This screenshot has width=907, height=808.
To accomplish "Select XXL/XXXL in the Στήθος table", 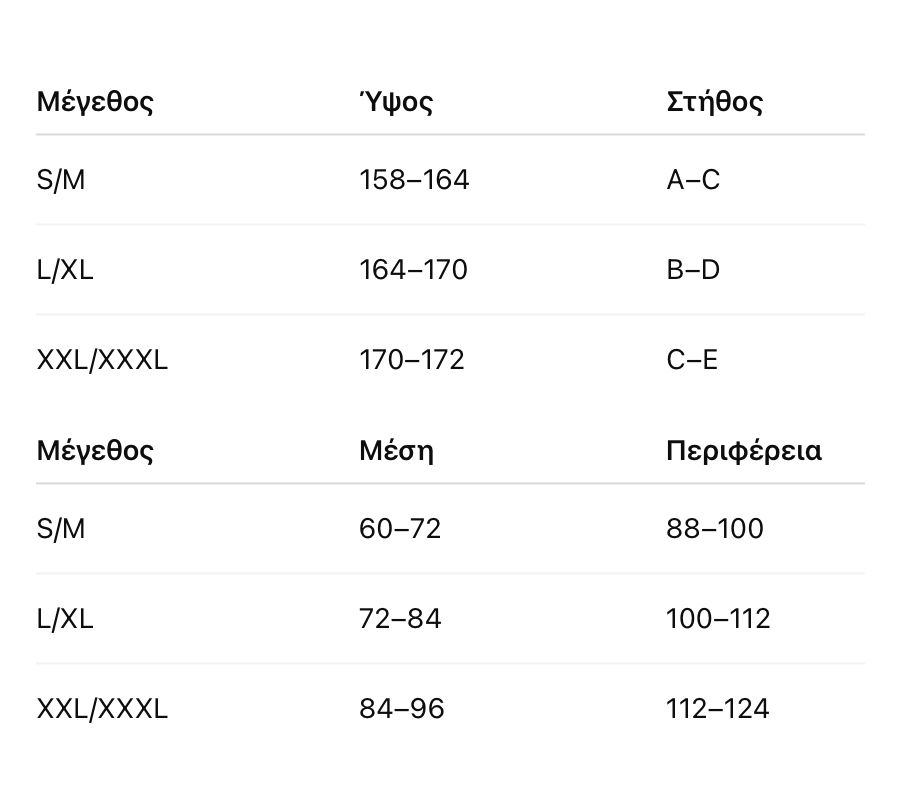I will (102, 360).
